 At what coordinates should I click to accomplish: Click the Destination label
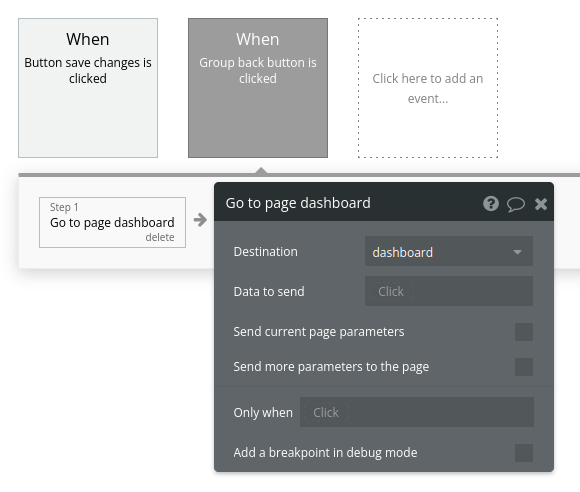266,252
